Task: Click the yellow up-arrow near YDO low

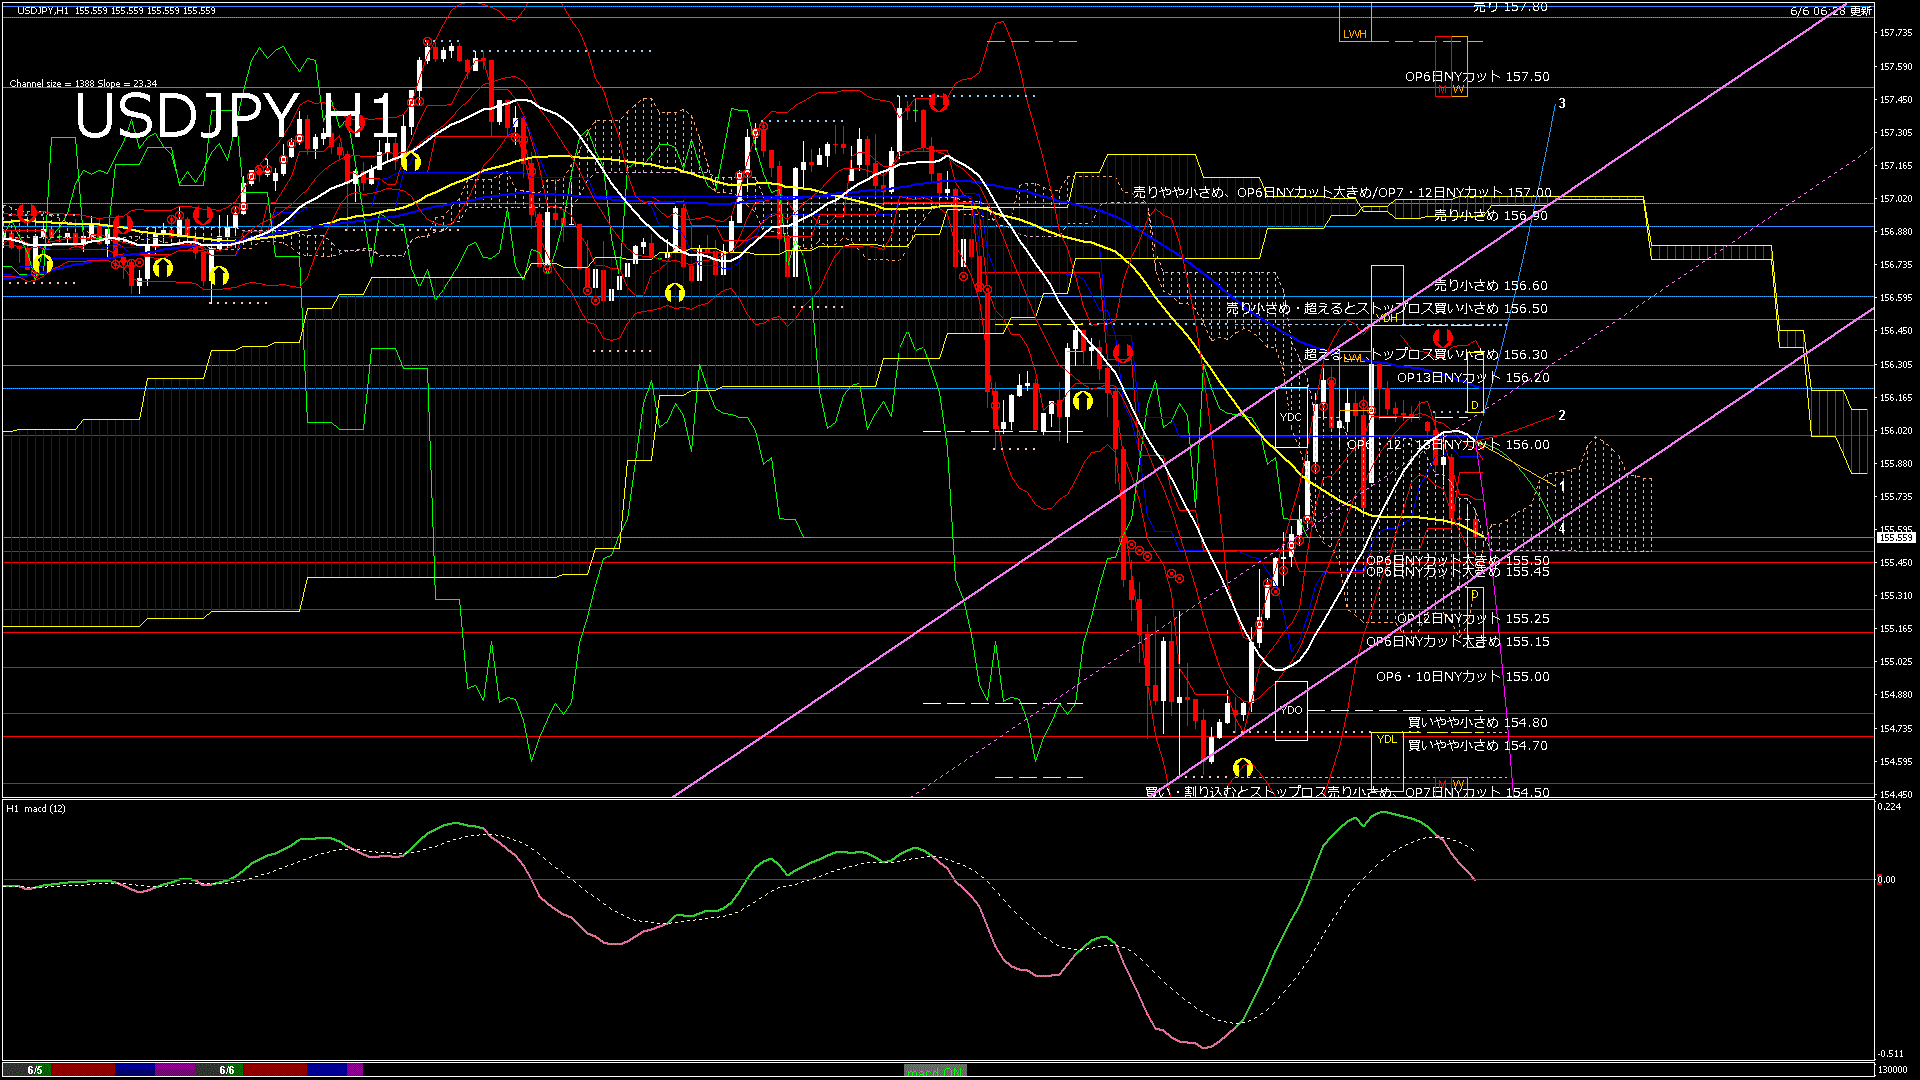Action: (1243, 768)
